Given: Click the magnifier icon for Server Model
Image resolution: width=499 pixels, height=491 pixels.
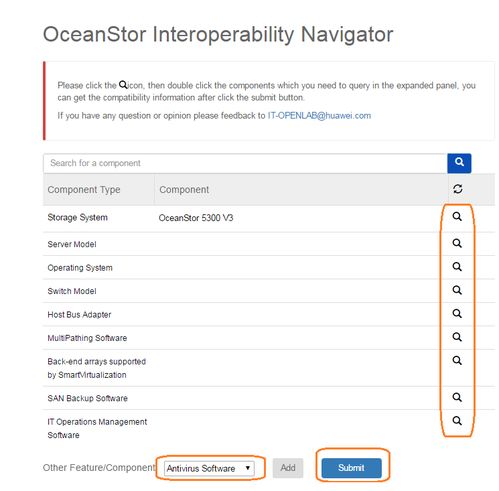Looking at the screenshot, I should (457, 243).
